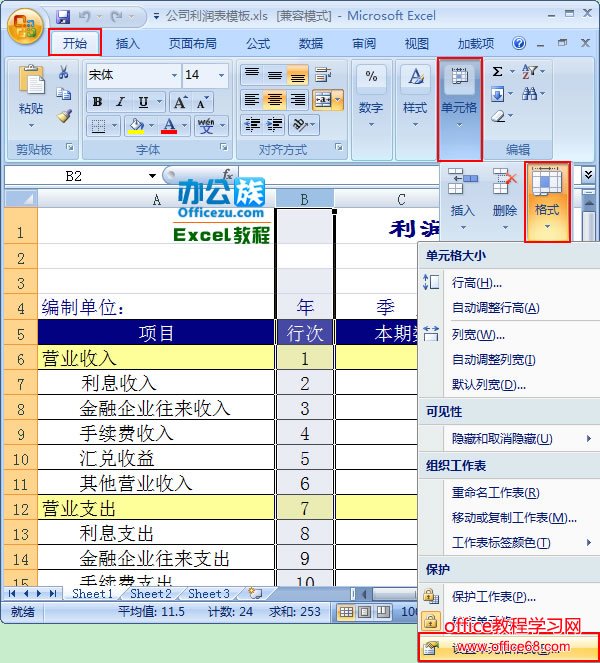Click the Undo arrow in quick access toolbar
This screenshot has width=600, height=663.
pyautogui.click(x=85, y=17)
